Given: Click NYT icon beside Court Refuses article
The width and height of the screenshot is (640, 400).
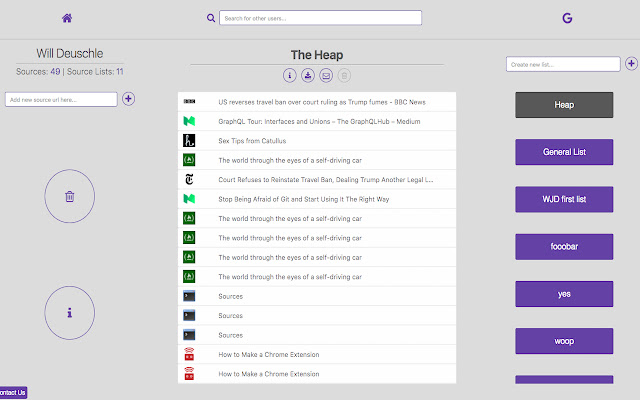Looking at the screenshot, I should (189, 180).
